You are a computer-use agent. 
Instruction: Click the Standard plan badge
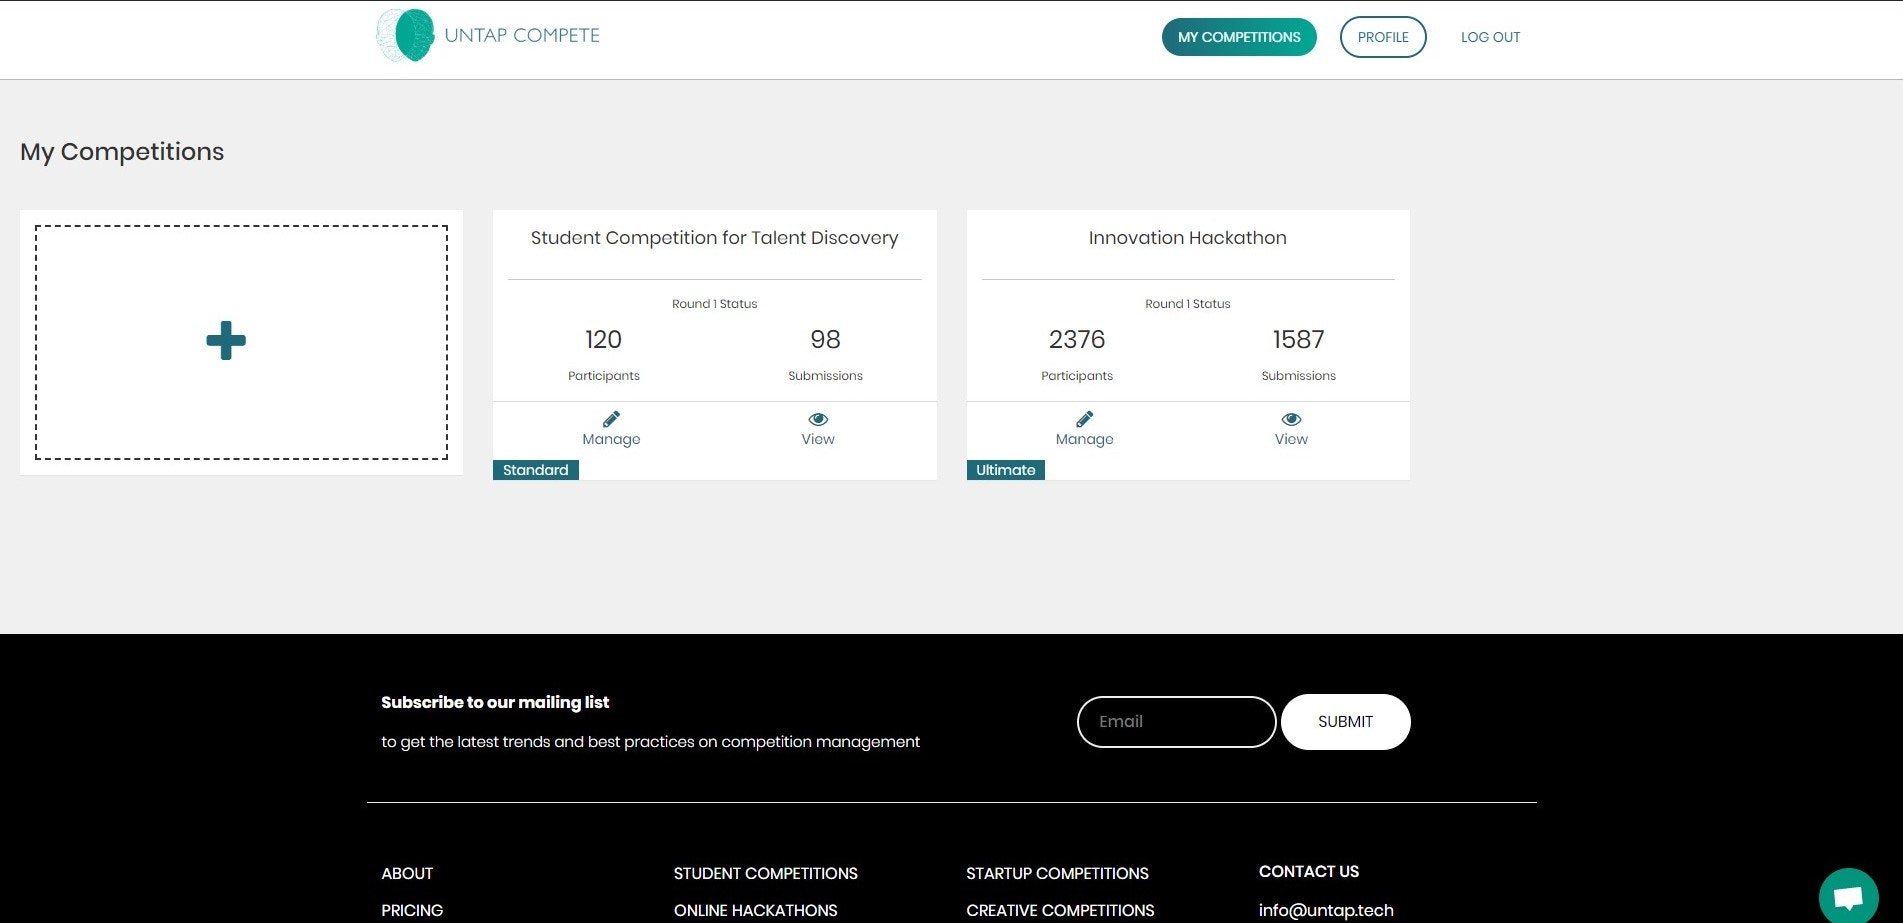coord(535,470)
